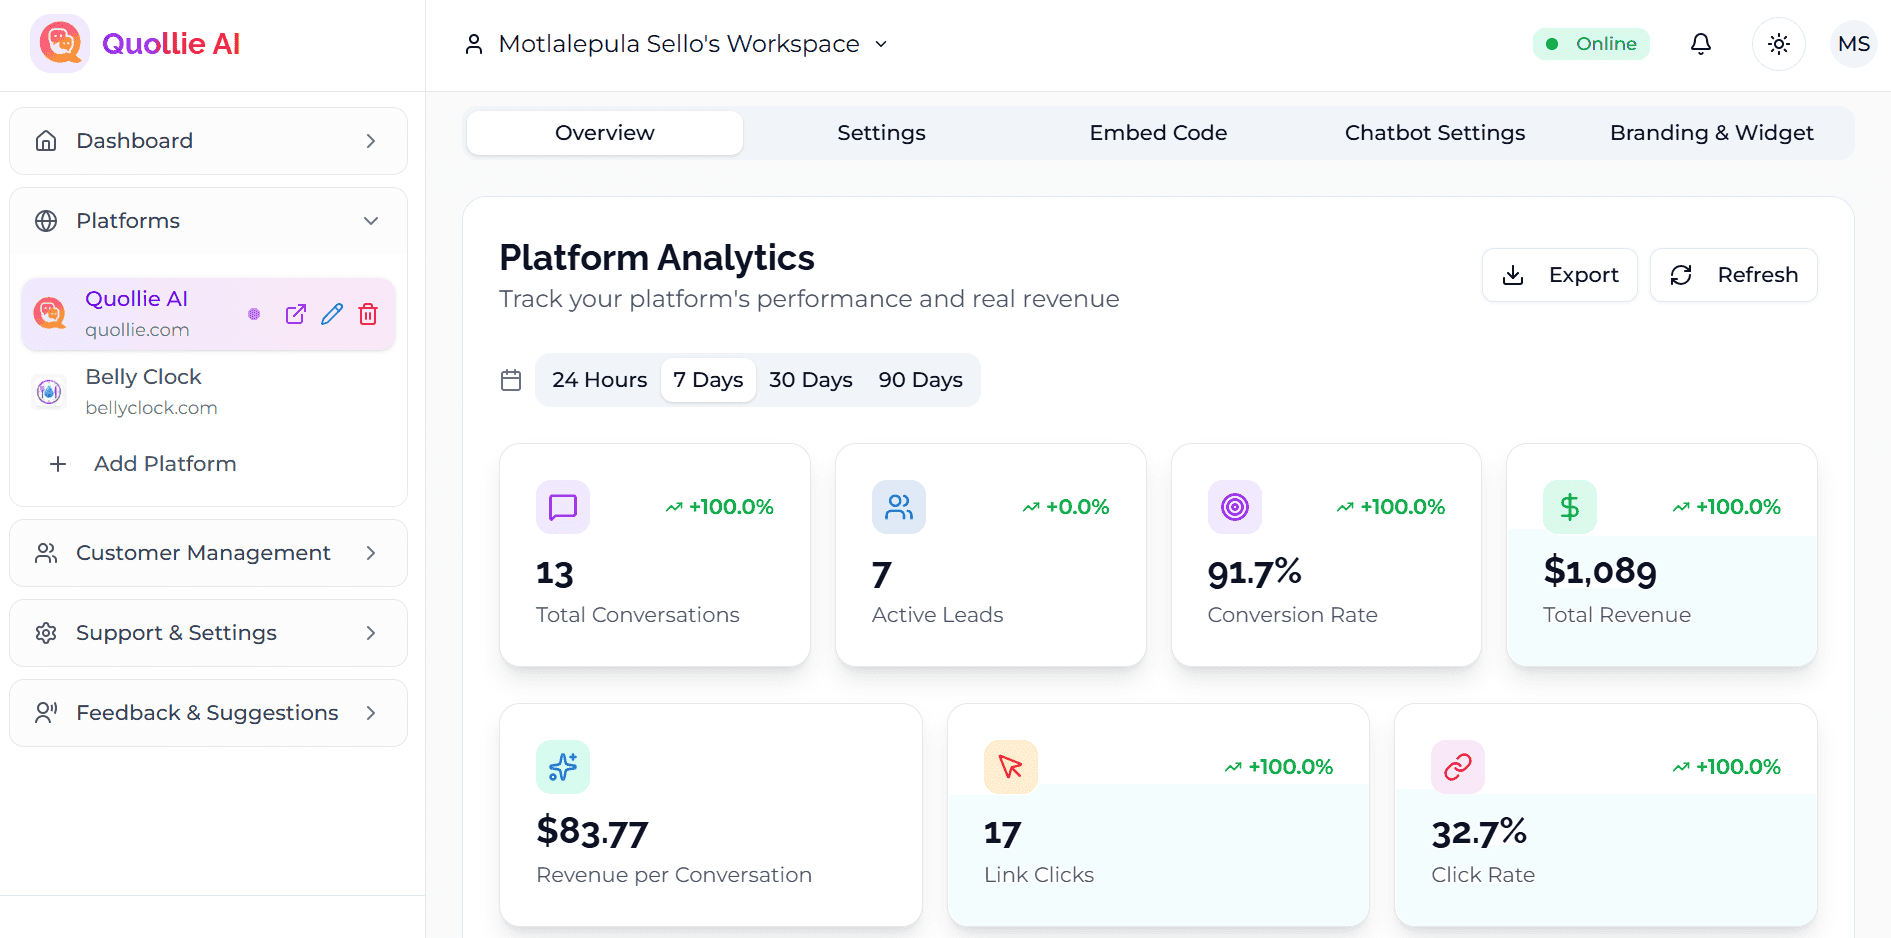Switch to the 30 Days time range
The width and height of the screenshot is (1891, 938).
[x=810, y=380]
